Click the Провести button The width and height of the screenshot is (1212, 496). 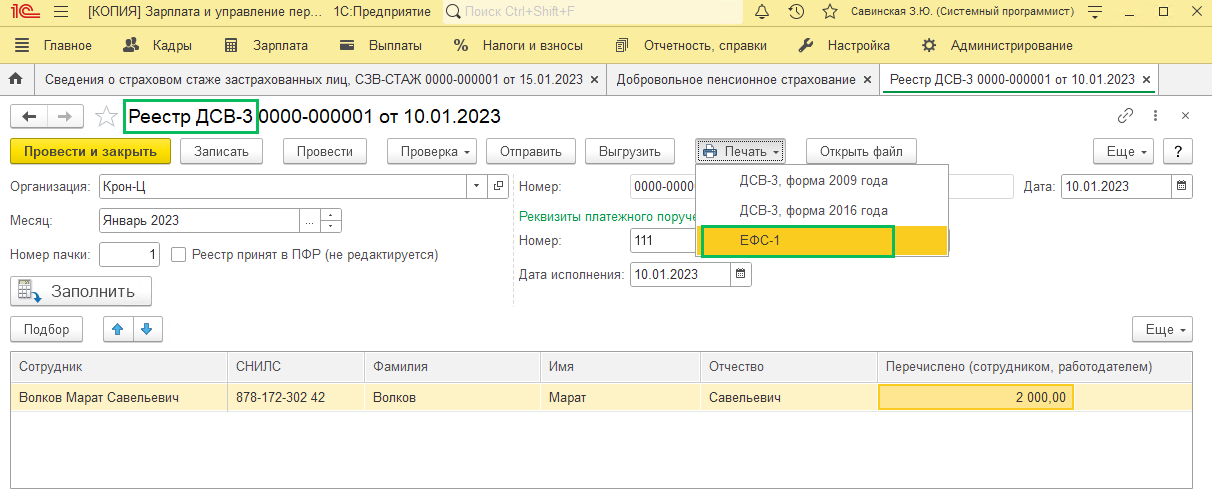point(325,152)
